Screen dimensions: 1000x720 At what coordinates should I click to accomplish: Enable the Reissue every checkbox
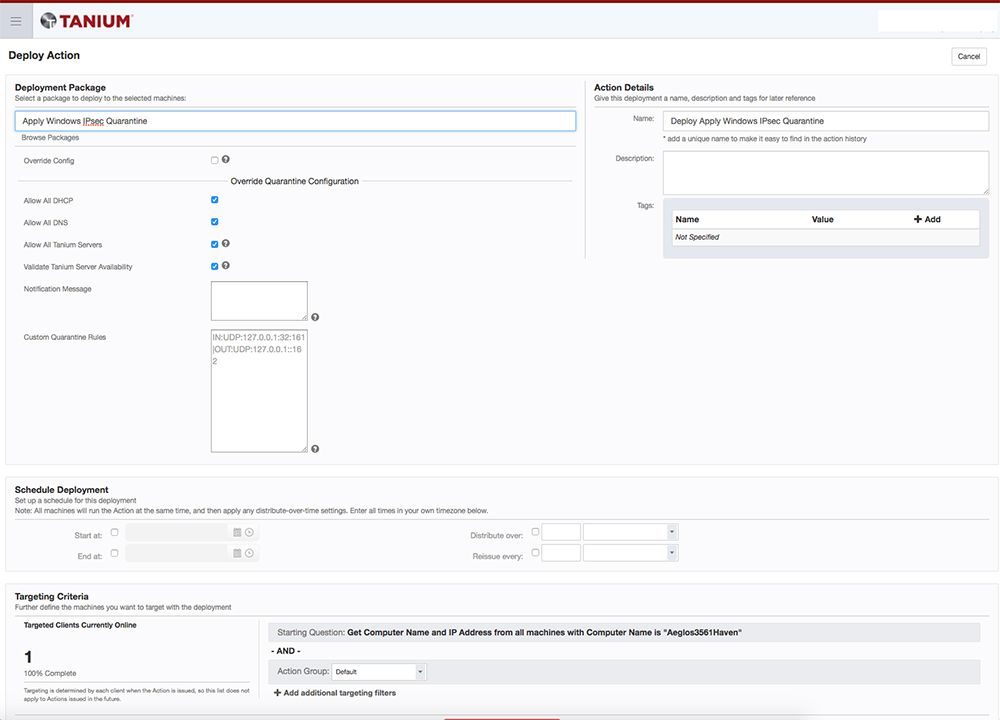coord(535,552)
